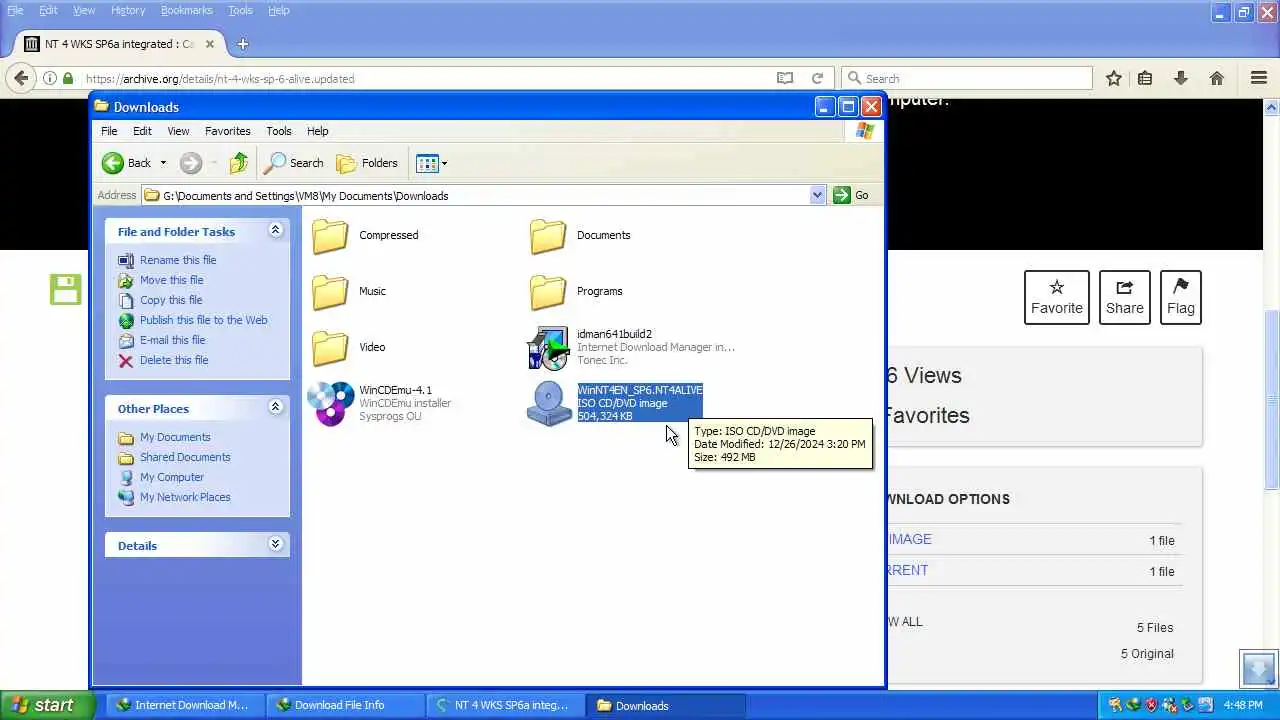
Task: Toggle the Folders pane button
Action: (367, 163)
